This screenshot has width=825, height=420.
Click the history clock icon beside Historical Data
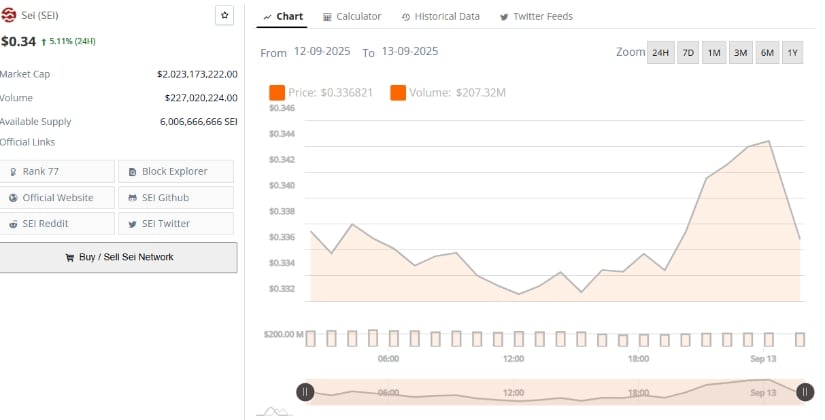406,17
